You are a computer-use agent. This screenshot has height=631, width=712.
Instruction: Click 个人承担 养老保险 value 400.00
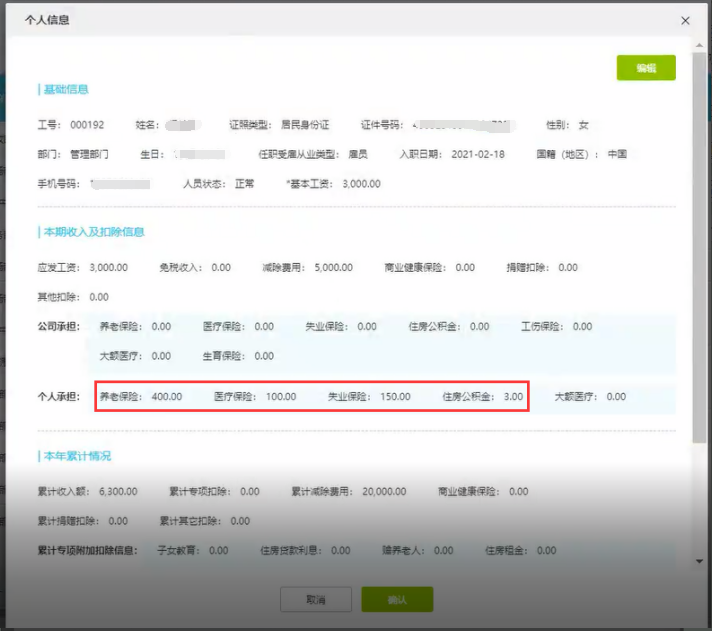pyautogui.click(x=166, y=397)
